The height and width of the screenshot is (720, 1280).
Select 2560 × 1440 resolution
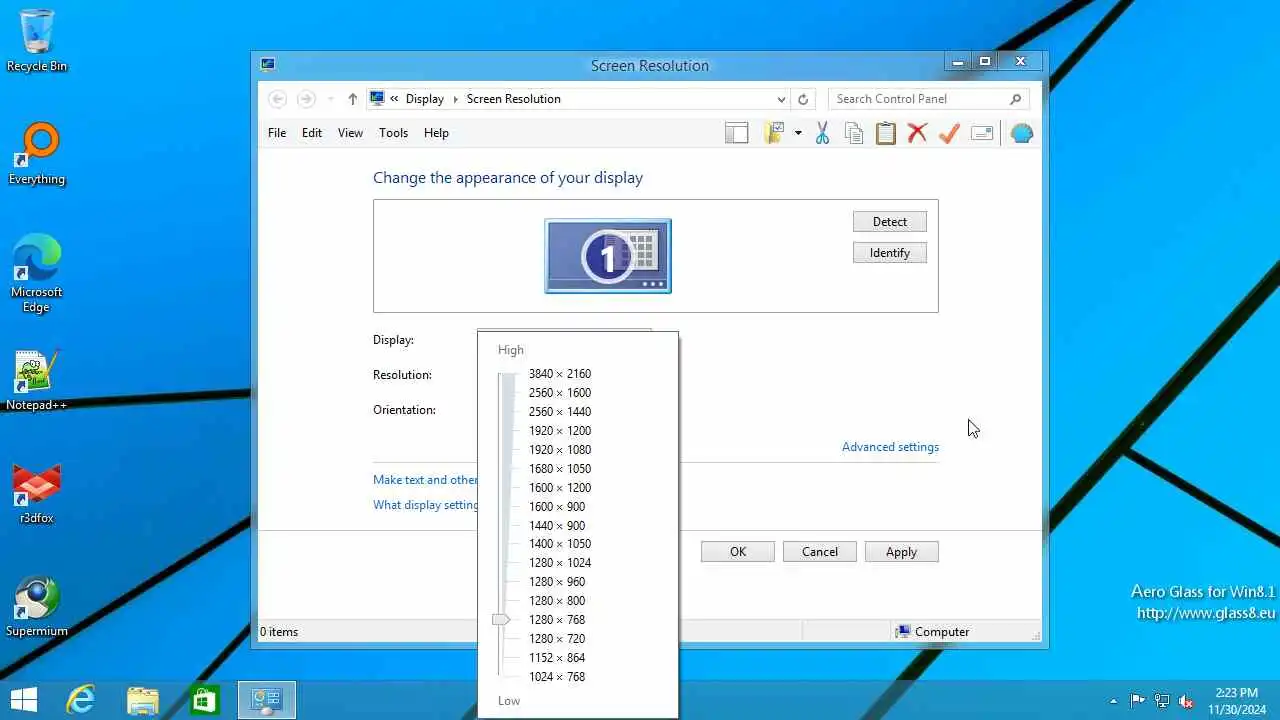[x=560, y=412]
